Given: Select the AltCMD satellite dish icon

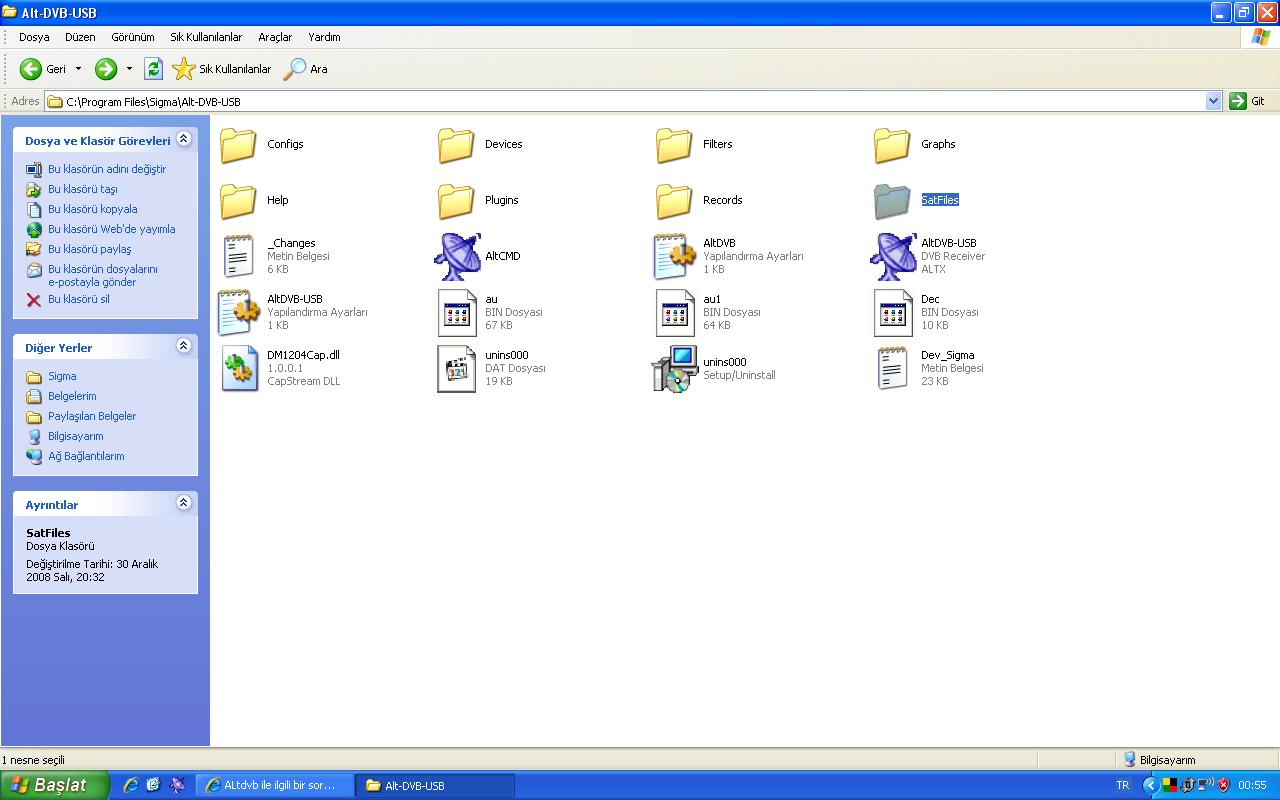Looking at the screenshot, I should pyautogui.click(x=457, y=257).
